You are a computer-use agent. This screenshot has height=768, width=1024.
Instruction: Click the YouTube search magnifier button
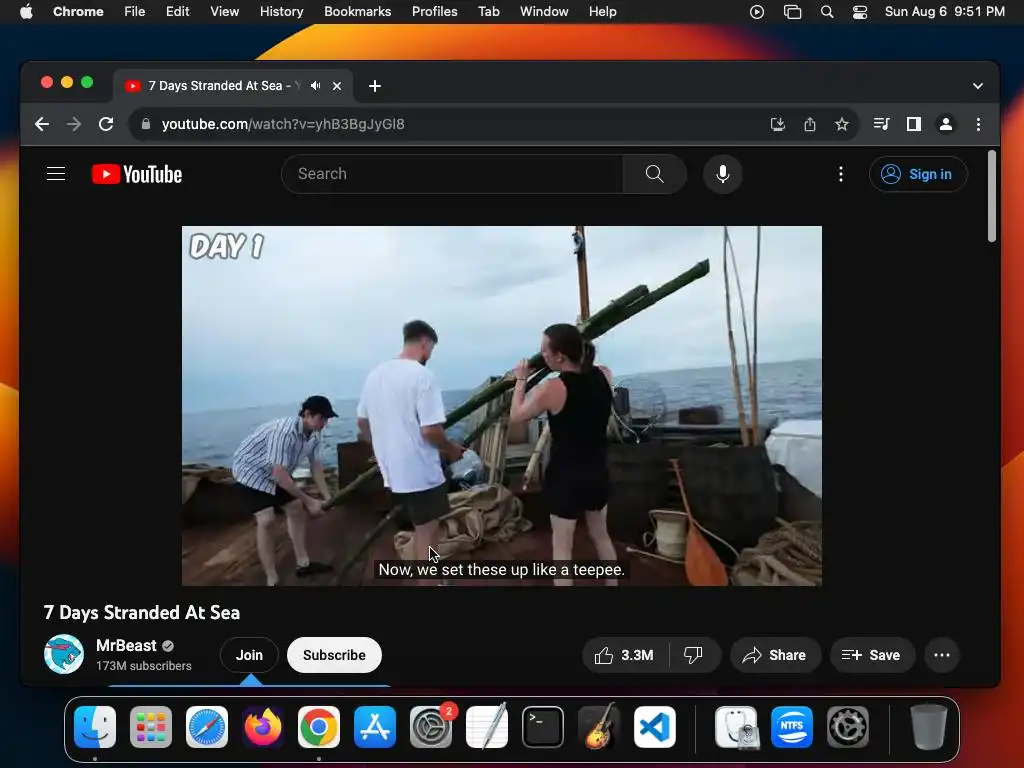click(654, 174)
